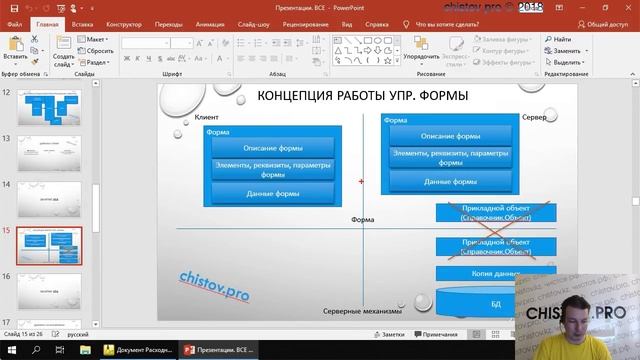640x360 pixels.
Task: Select slide 14 thumbnail in the slide panel
Action: [x=49, y=200]
